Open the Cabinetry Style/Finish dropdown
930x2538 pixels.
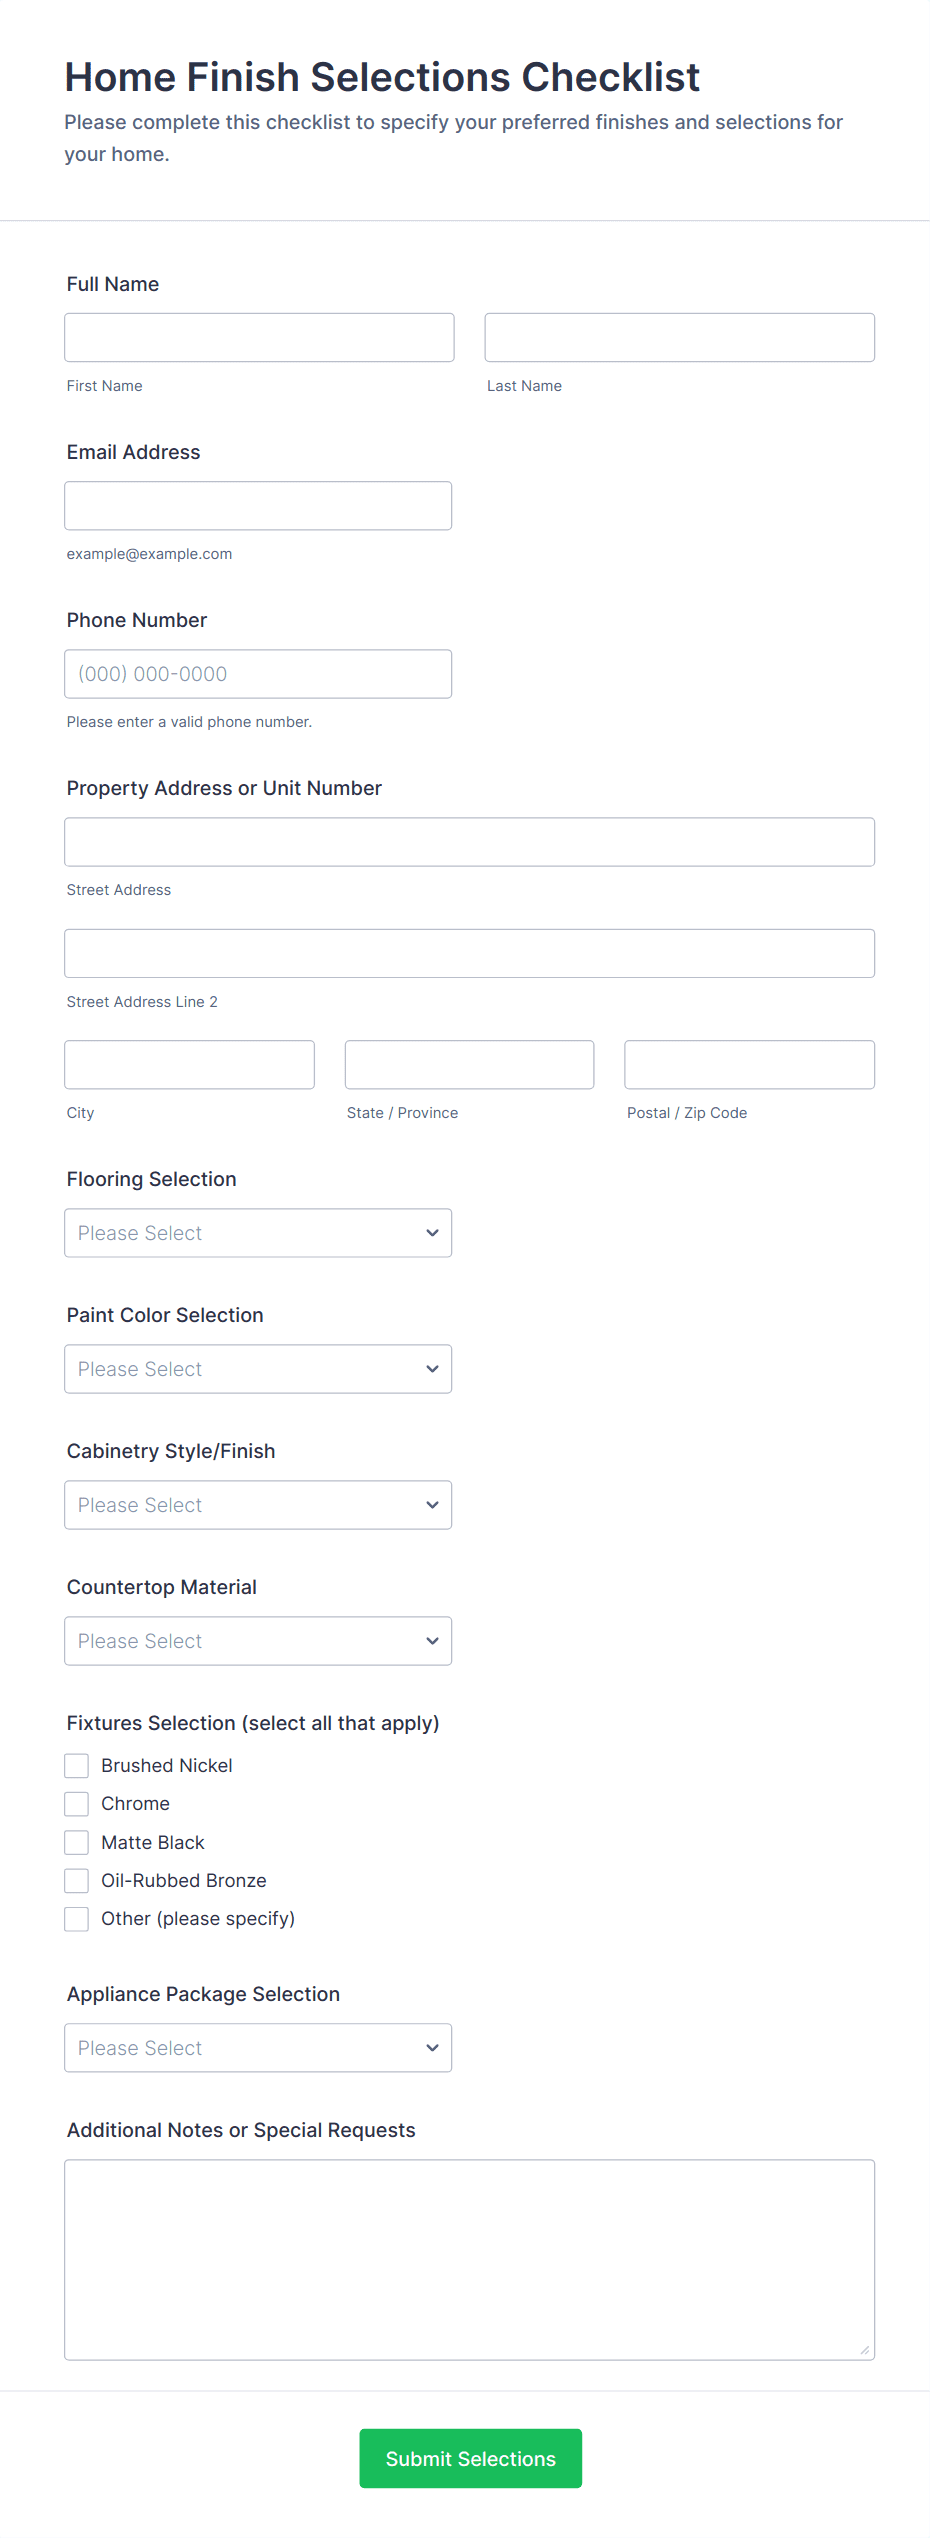[258, 1504]
